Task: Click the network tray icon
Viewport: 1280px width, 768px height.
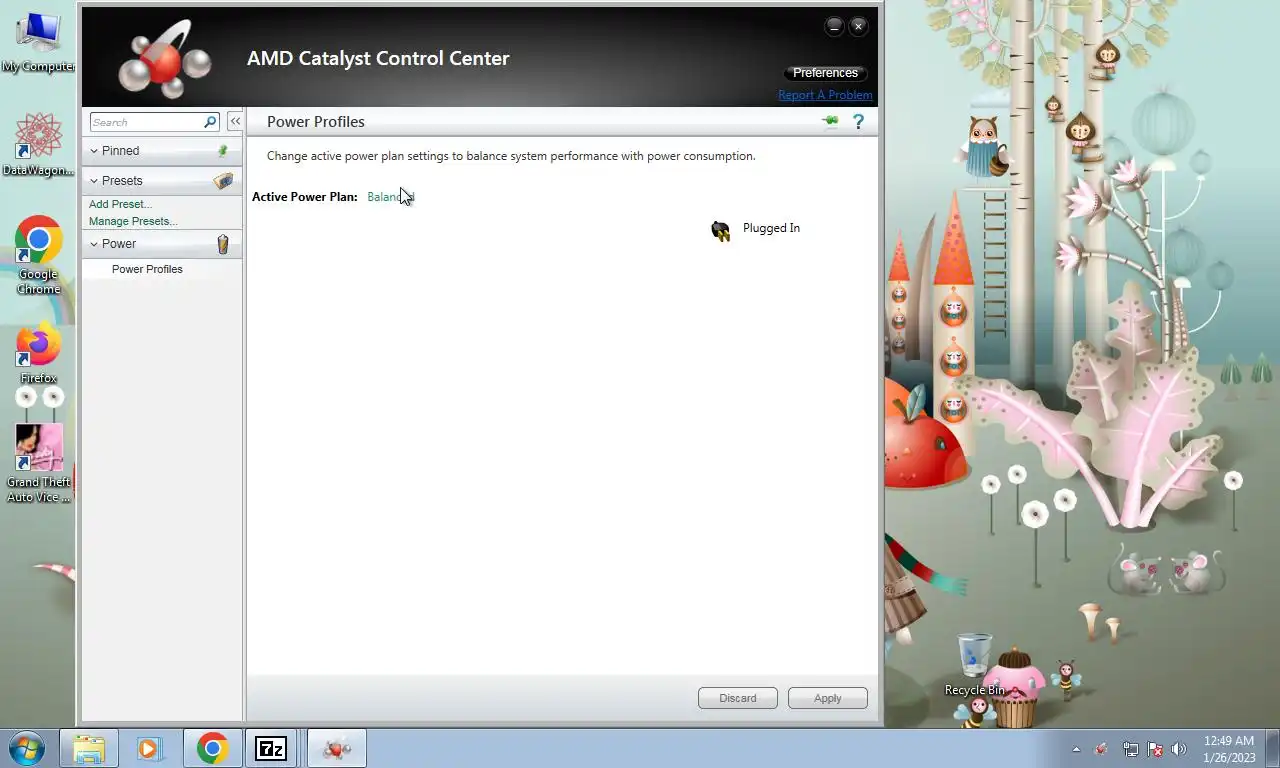Action: point(1130,749)
